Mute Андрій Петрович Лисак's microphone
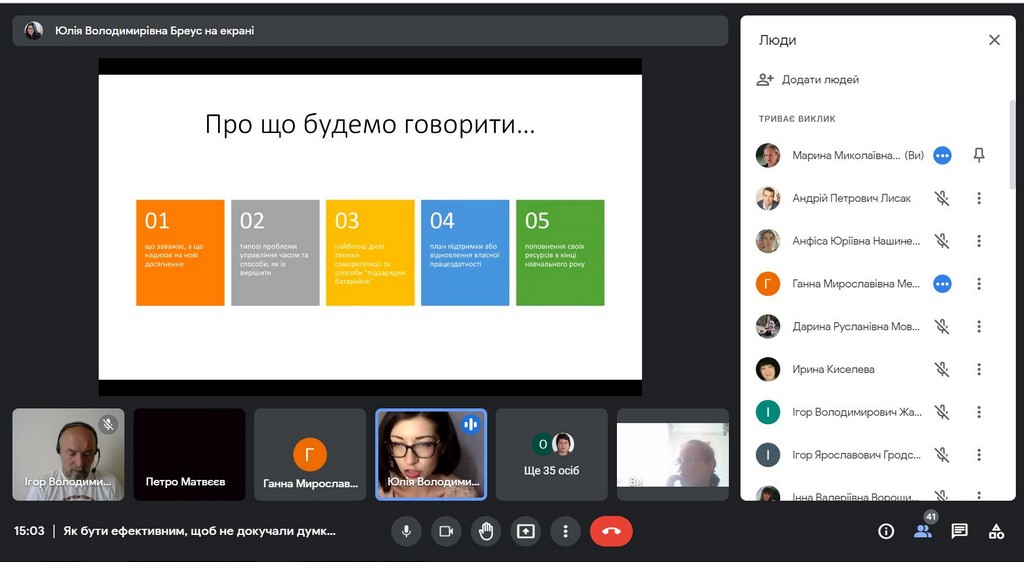1024x562 pixels. tap(942, 198)
